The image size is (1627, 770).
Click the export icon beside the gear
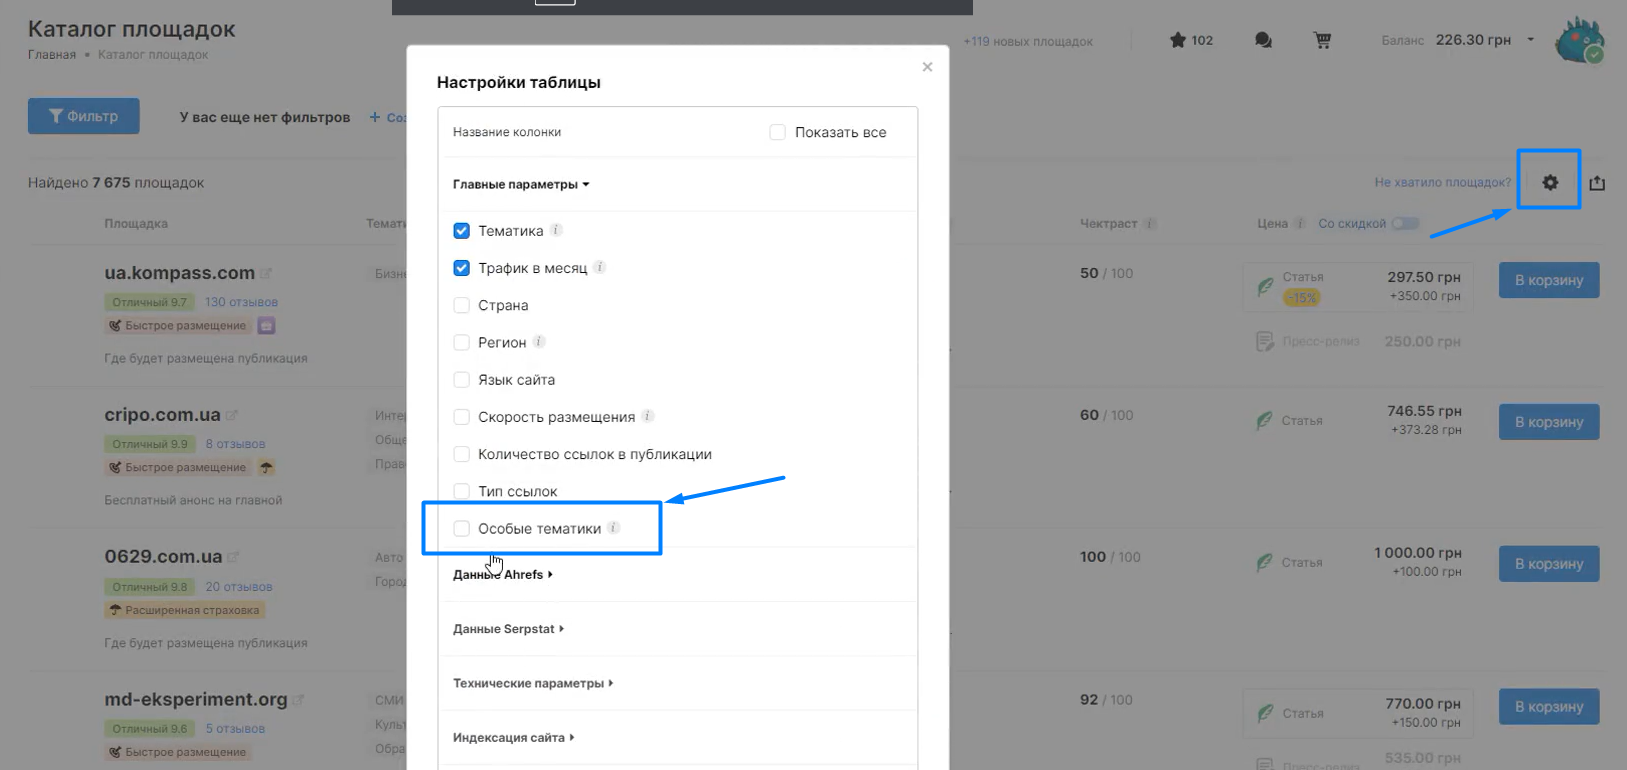click(1597, 183)
